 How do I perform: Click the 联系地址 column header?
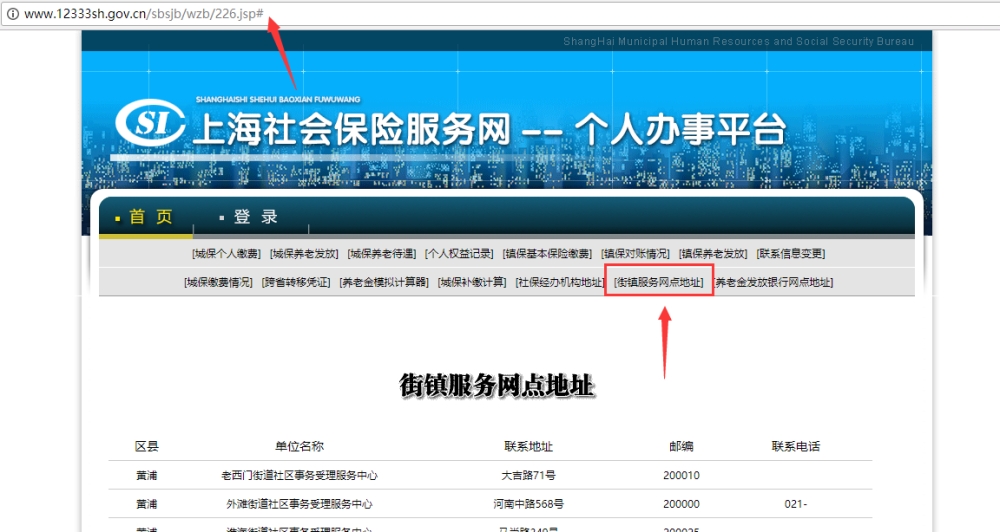tap(528, 447)
